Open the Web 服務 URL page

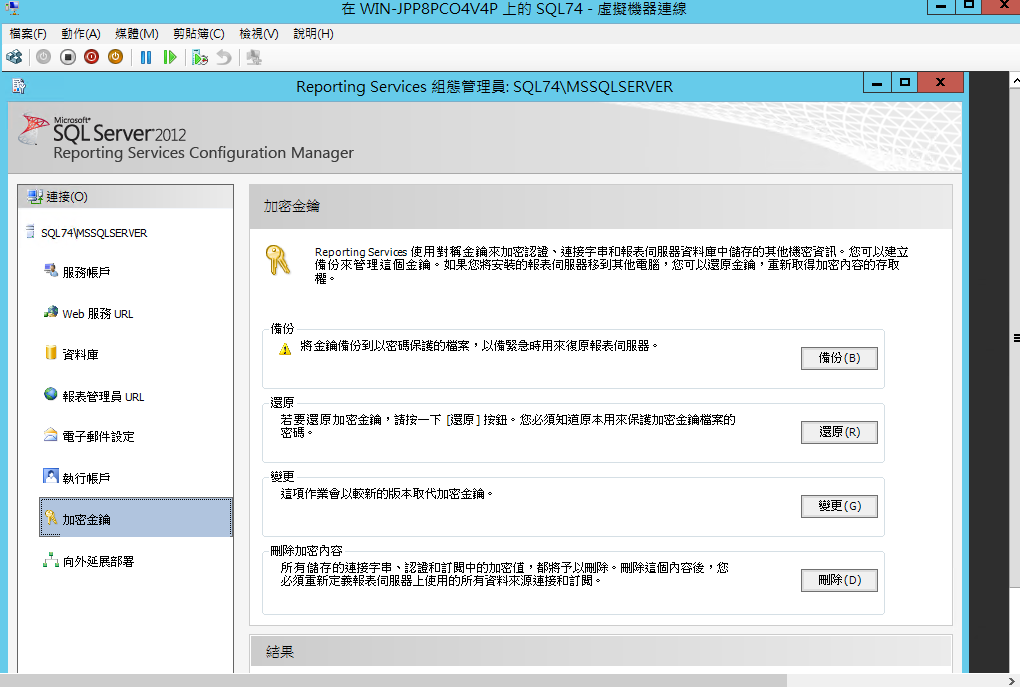pyautogui.click(x=98, y=314)
